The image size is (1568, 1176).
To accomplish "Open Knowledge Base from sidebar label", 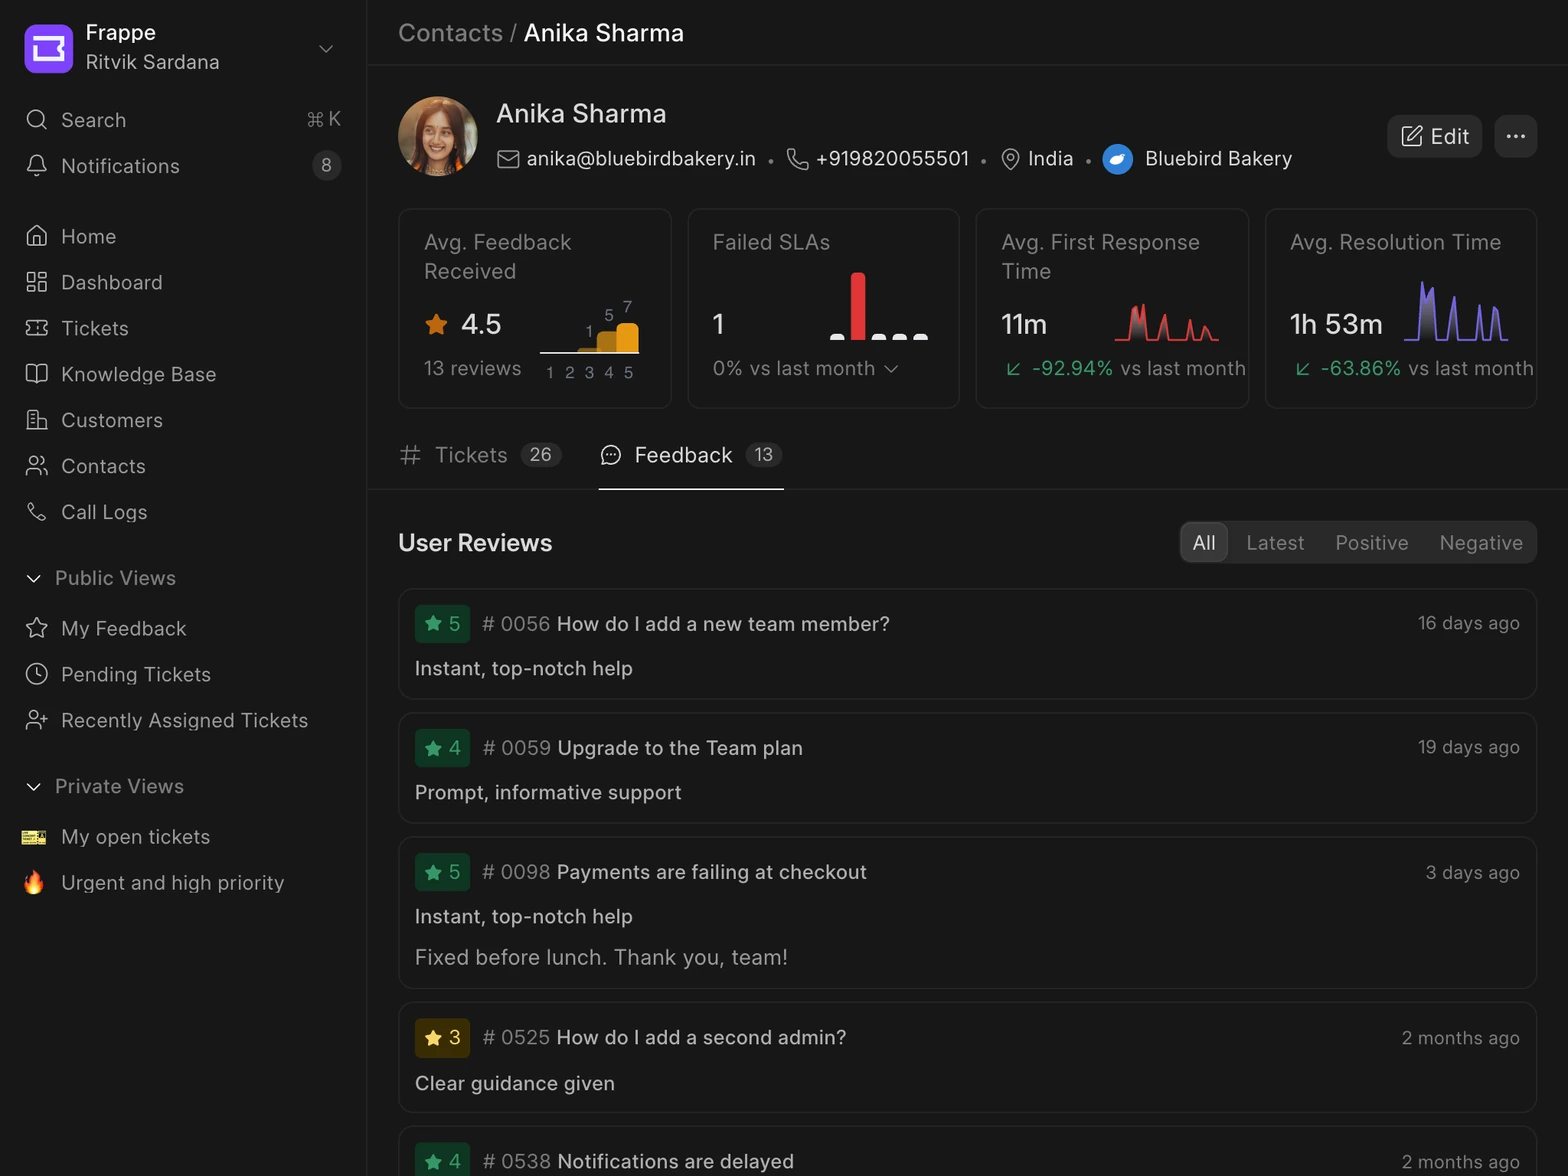I will click(139, 375).
